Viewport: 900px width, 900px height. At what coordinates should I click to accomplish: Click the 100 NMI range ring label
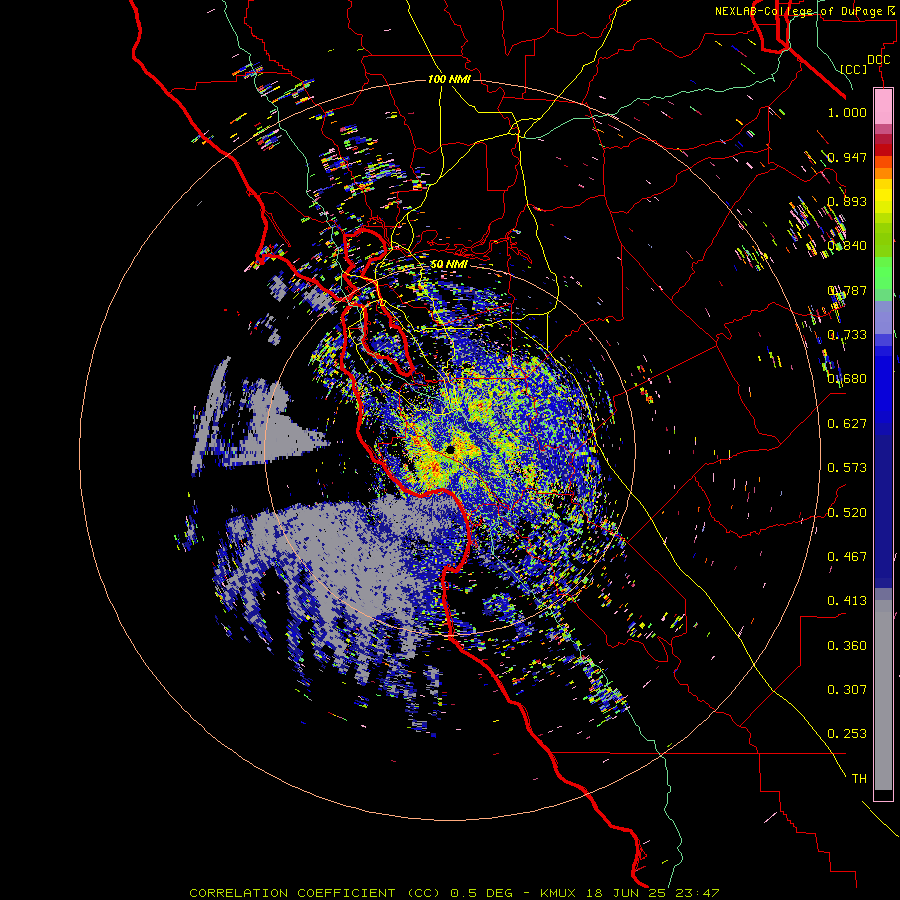coord(449,79)
